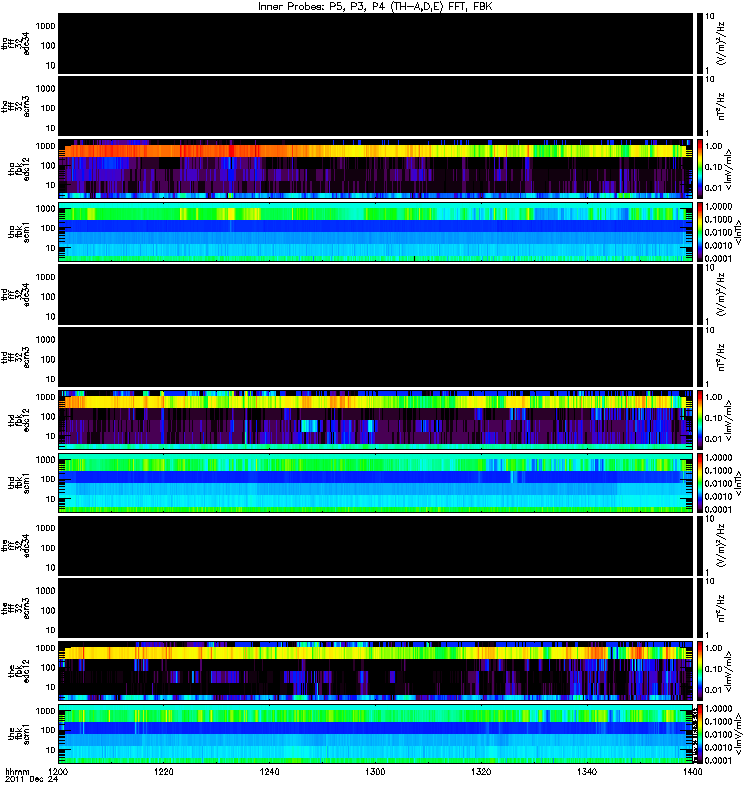The height and width of the screenshot is (800, 750).
Task: Click the 1340 time axis label
Action: pyautogui.click(x=587, y=771)
